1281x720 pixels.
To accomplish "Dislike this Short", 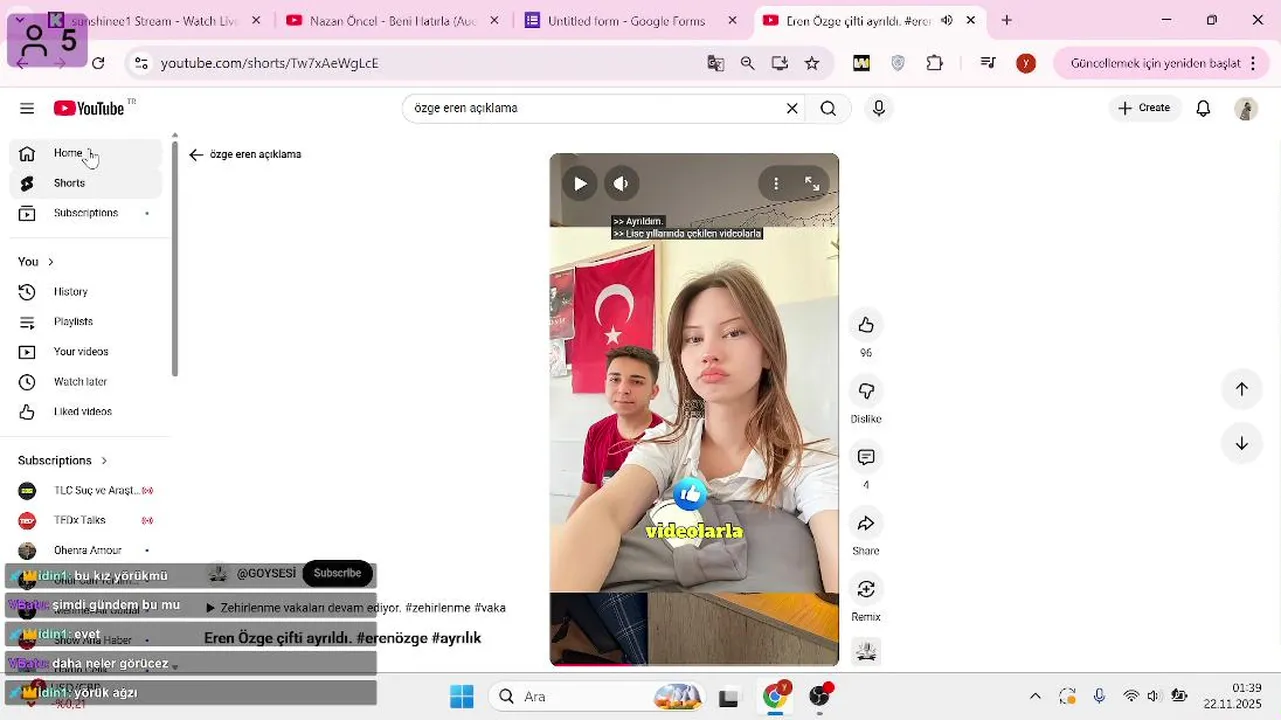I will click(866, 391).
